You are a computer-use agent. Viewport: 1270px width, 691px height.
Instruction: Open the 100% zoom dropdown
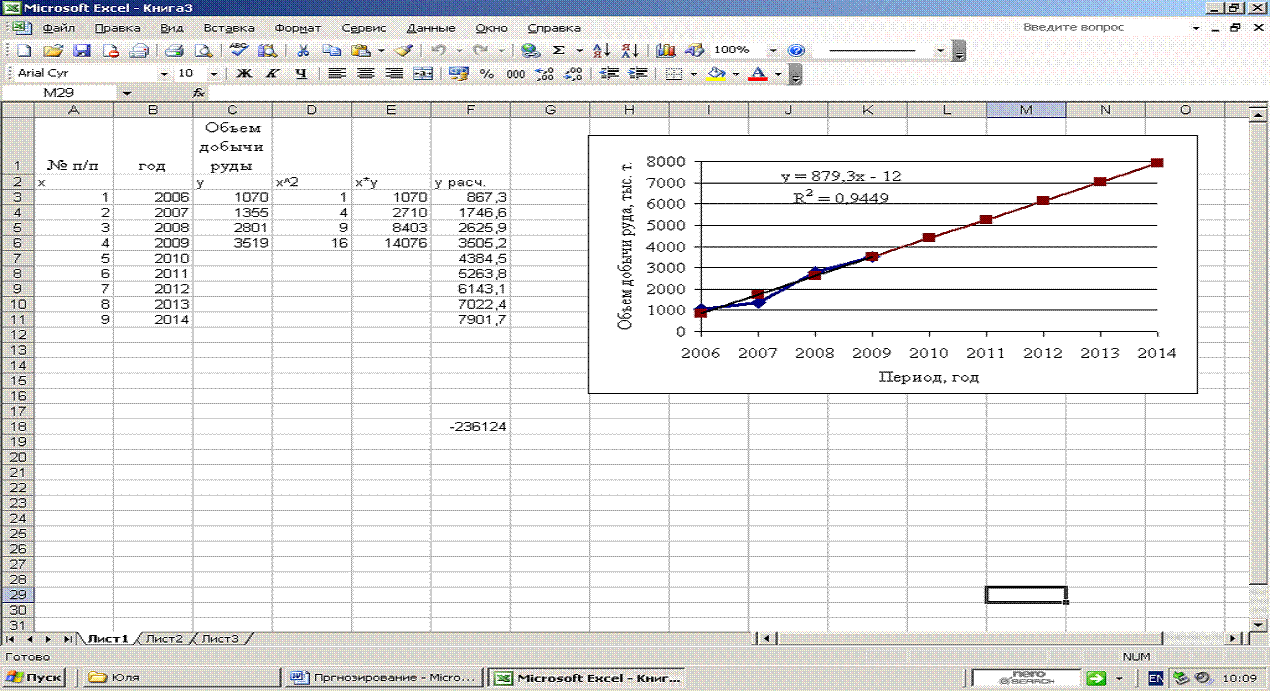773,50
